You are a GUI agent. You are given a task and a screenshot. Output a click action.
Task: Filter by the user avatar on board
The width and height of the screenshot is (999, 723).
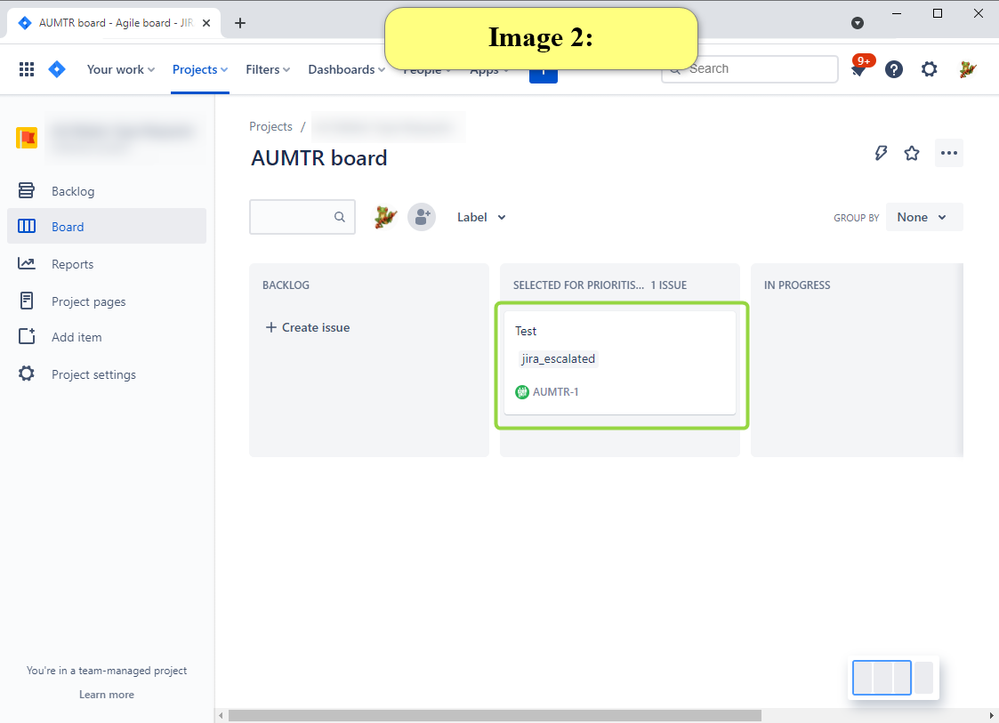tap(385, 217)
